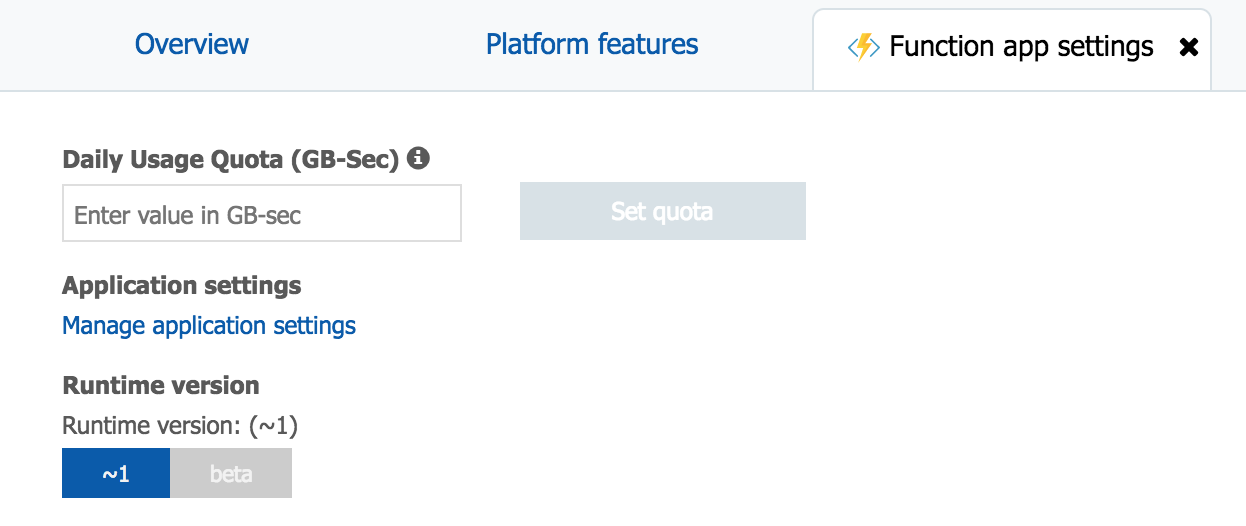Select the ~1 runtime version toggle

tap(116, 473)
